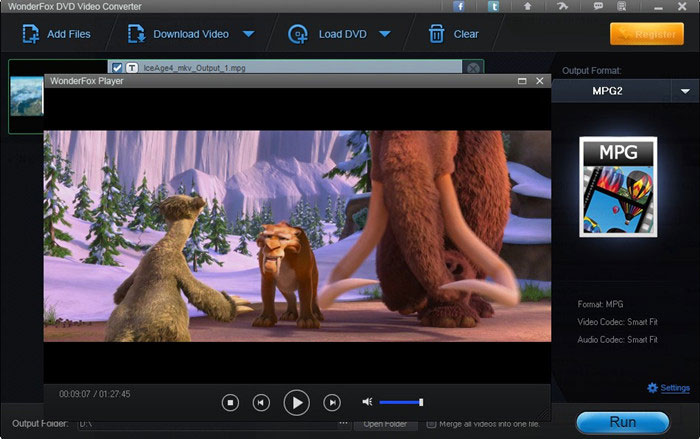Open the menu list icon in title bar
Image resolution: width=700 pixels, height=439 pixels.
point(621,6)
